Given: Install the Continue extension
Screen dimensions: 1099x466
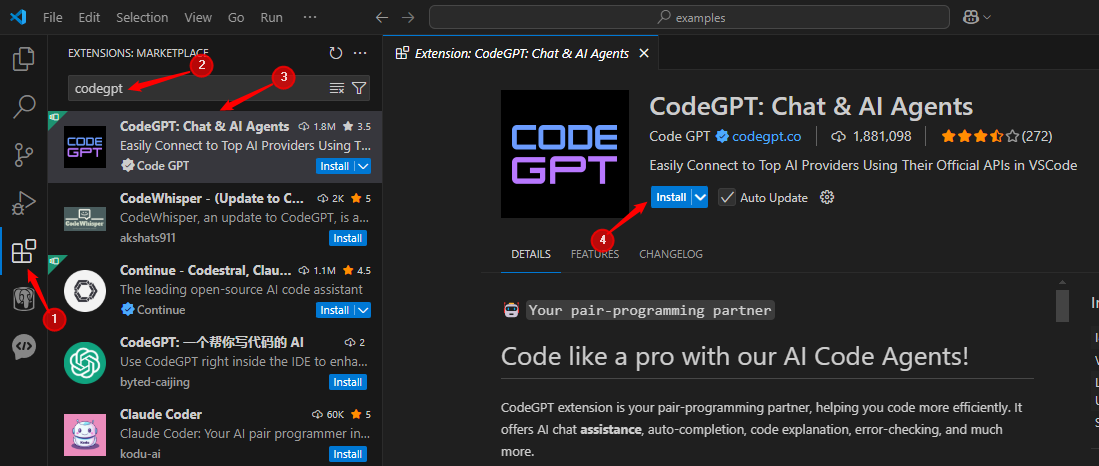Looking at the screenshot, I should 335,310.
